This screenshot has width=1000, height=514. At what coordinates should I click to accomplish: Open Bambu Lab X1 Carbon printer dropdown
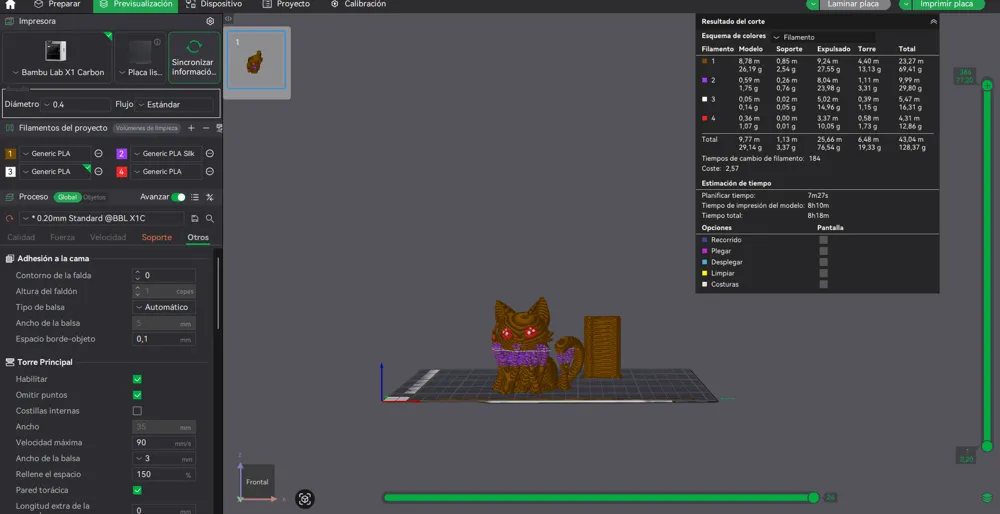pos(57,72)
